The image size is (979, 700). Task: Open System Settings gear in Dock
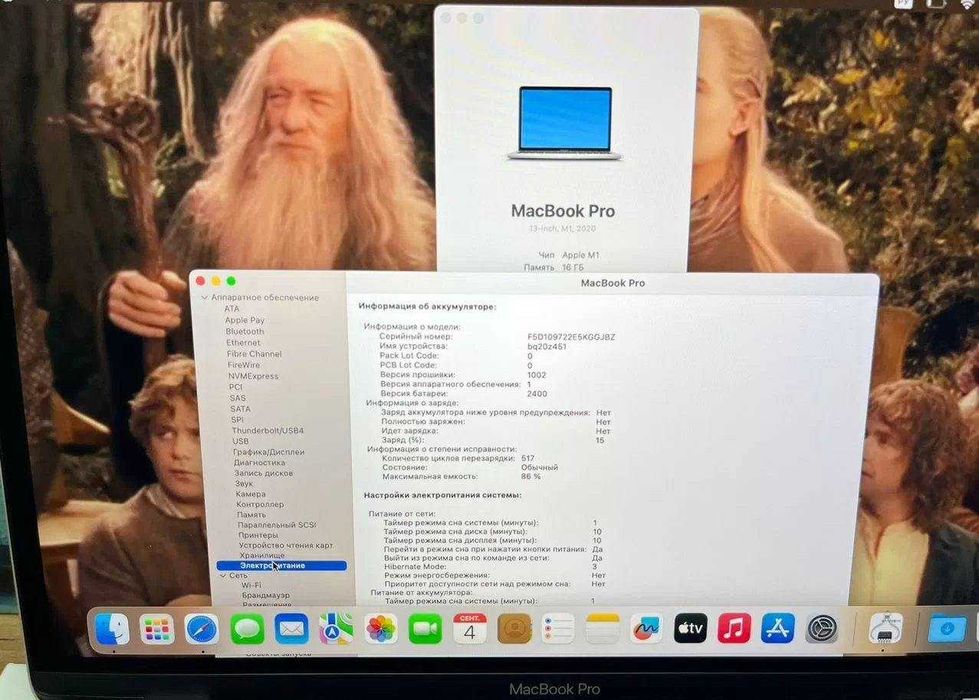click(822, 629)
